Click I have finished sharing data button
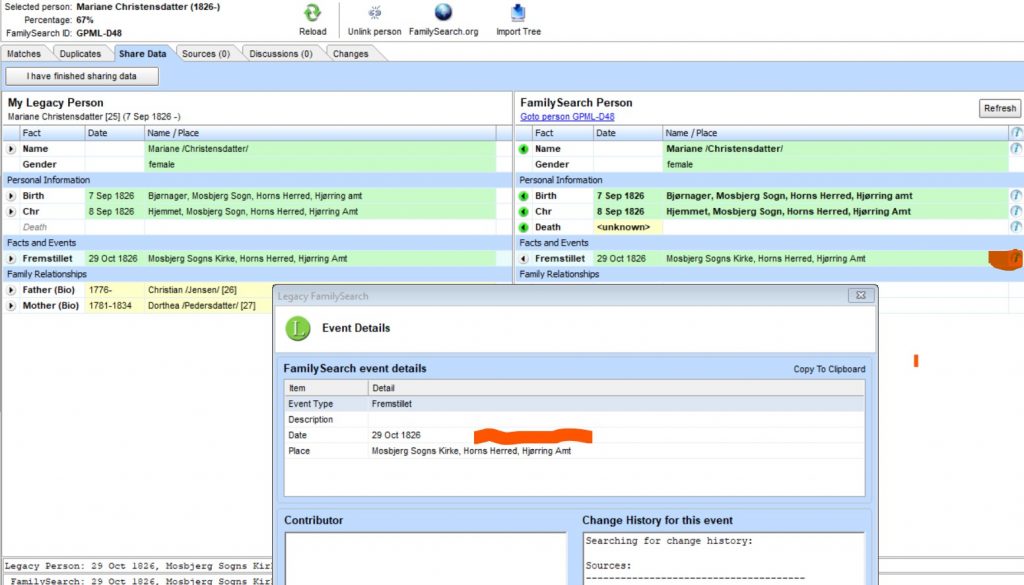Image resolution: width=1024 pixels, height=585 pixels. [x=82, y=76]
